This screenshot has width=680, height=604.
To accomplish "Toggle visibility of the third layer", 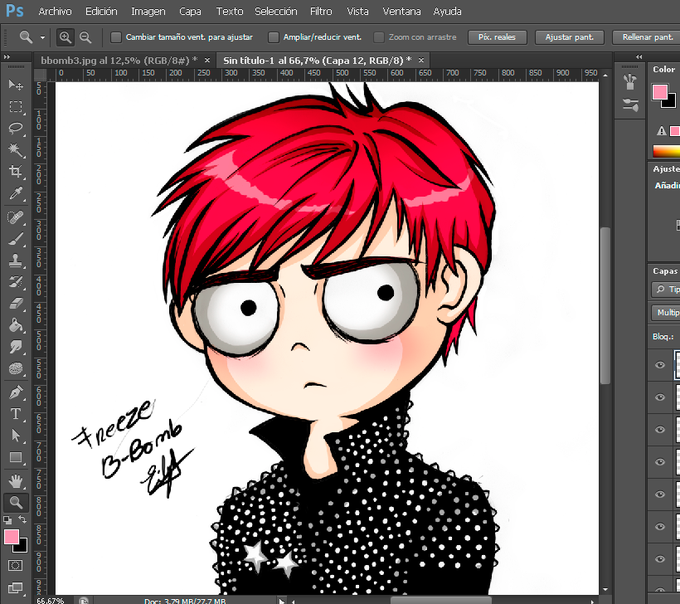I will 660,430.
